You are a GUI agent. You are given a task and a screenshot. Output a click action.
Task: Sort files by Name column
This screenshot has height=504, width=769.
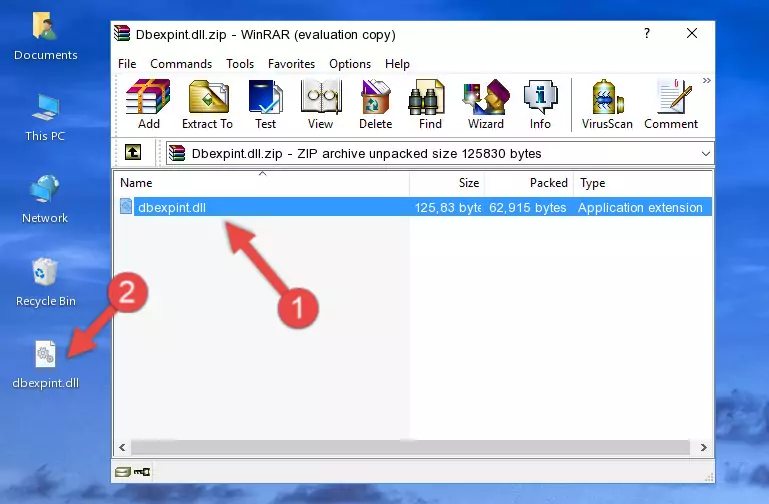[x=262, y=183]
